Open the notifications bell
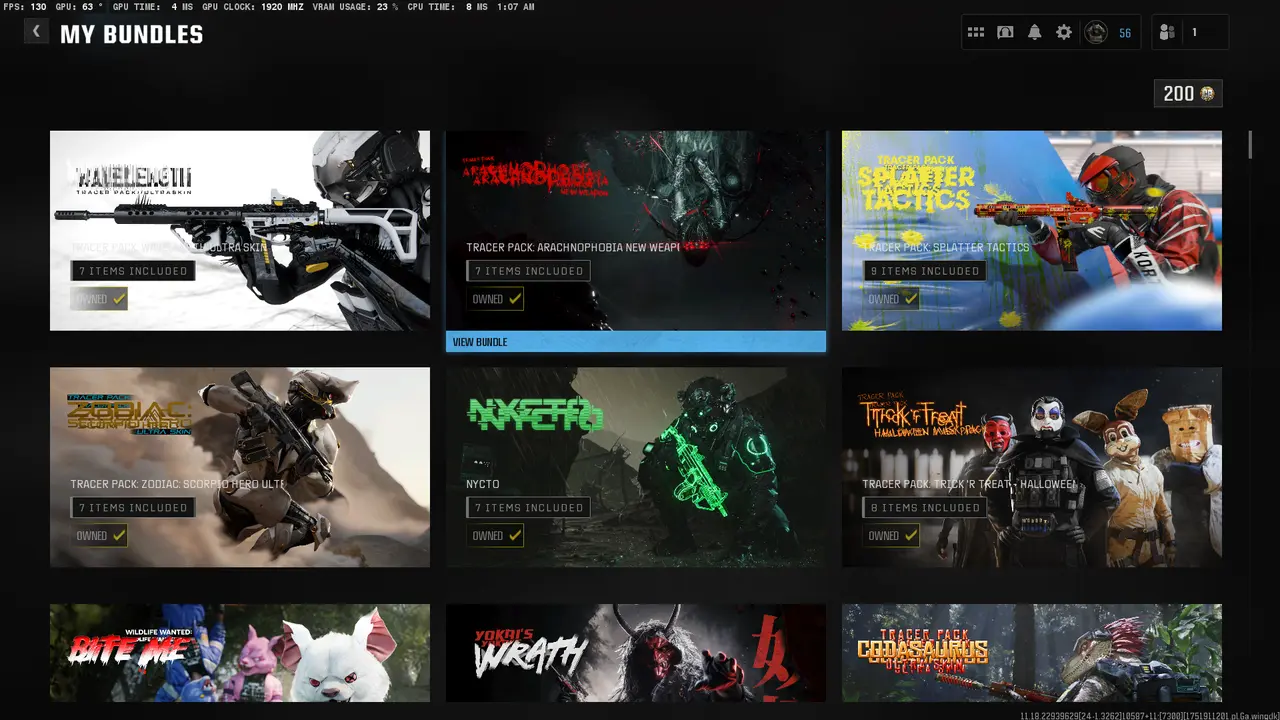Viewport: 1280px width, 720px height. [x=1034, y=33]
